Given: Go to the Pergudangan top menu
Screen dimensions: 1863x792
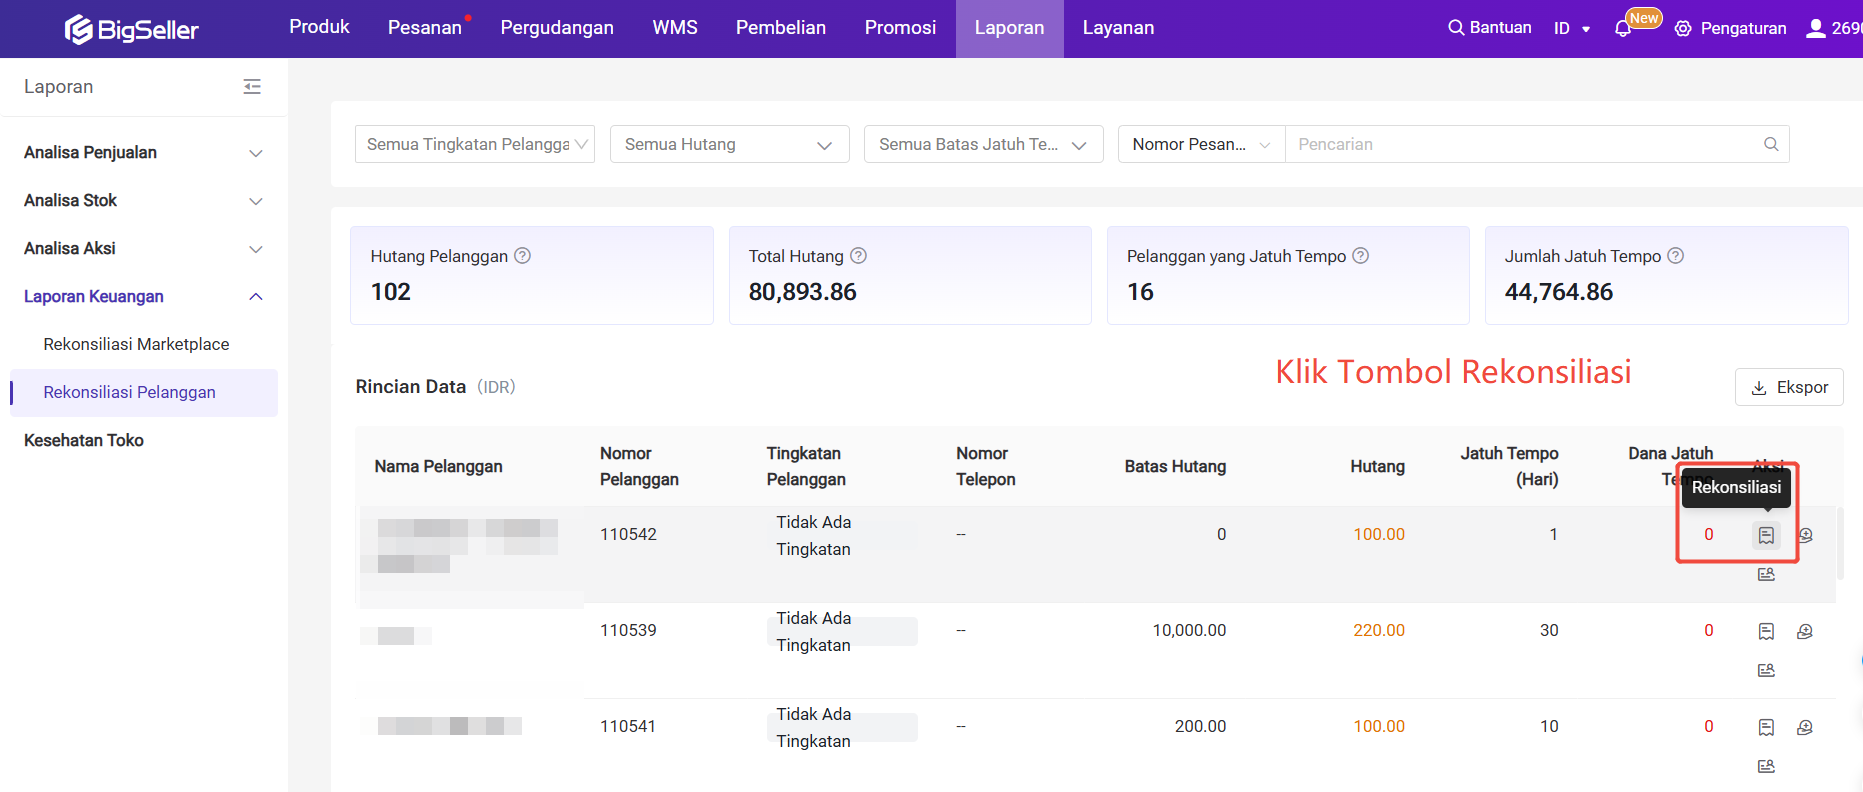Looking at the screenshot, I should [557, 28].
